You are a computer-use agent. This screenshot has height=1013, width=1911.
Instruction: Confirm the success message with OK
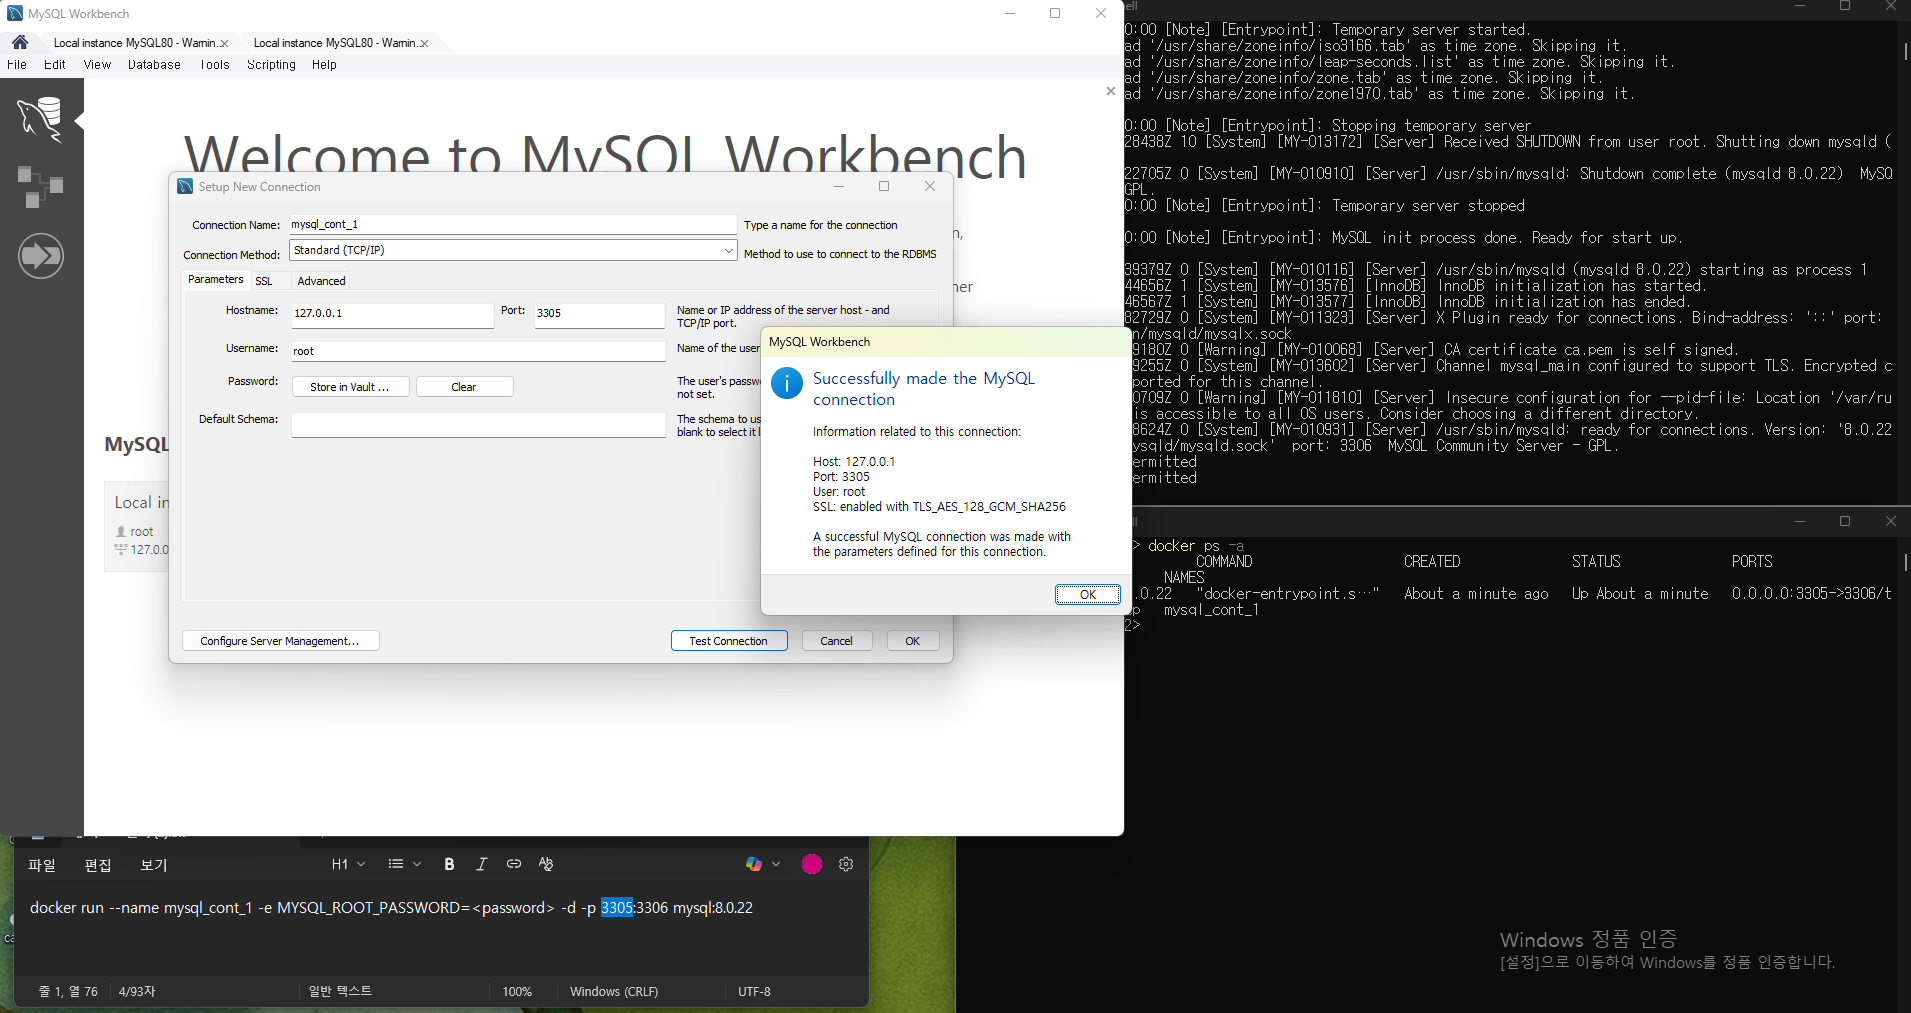click(x=1088, y=595)
